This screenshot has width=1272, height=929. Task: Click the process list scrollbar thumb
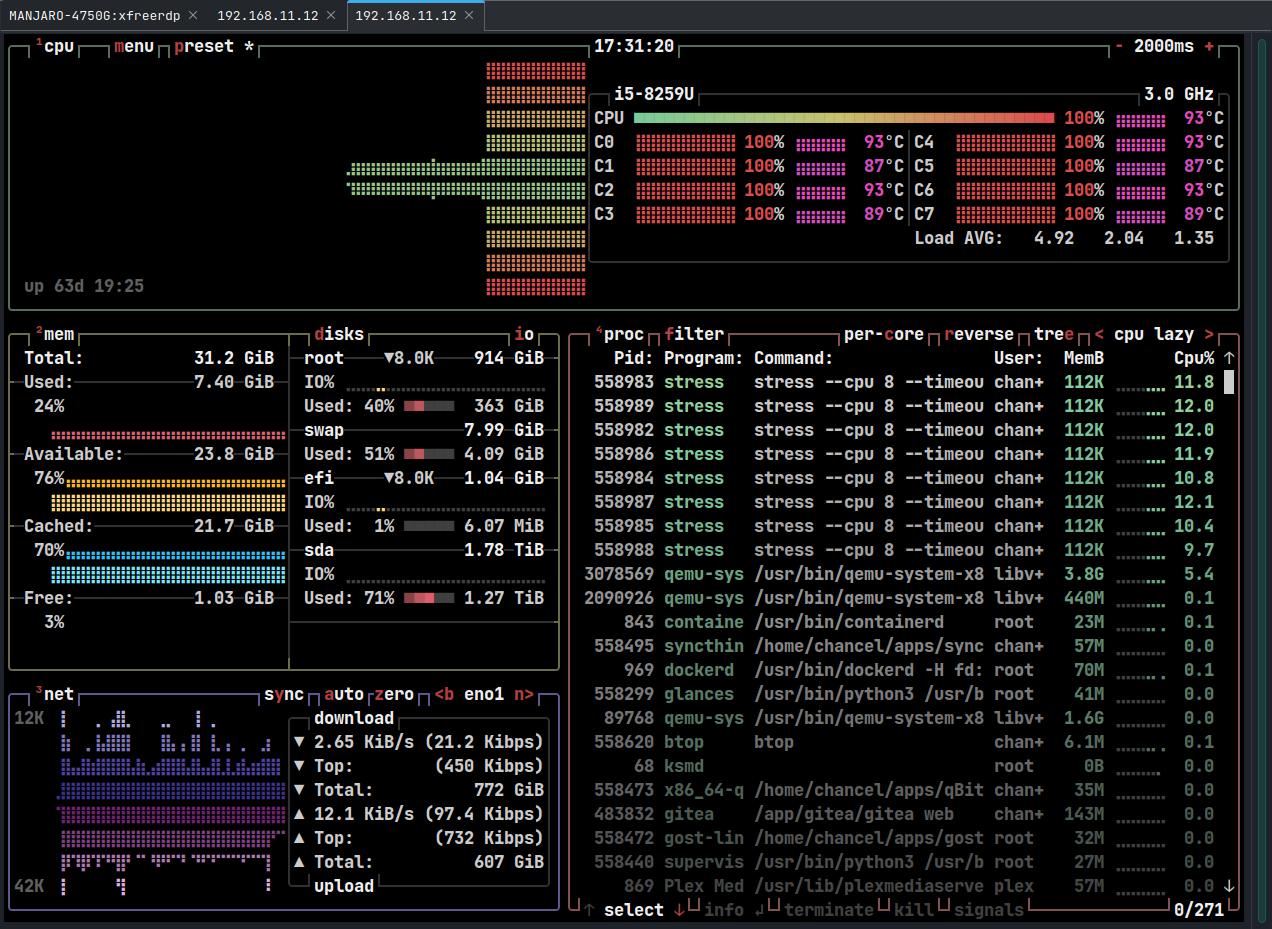(x=1229, y=382)
